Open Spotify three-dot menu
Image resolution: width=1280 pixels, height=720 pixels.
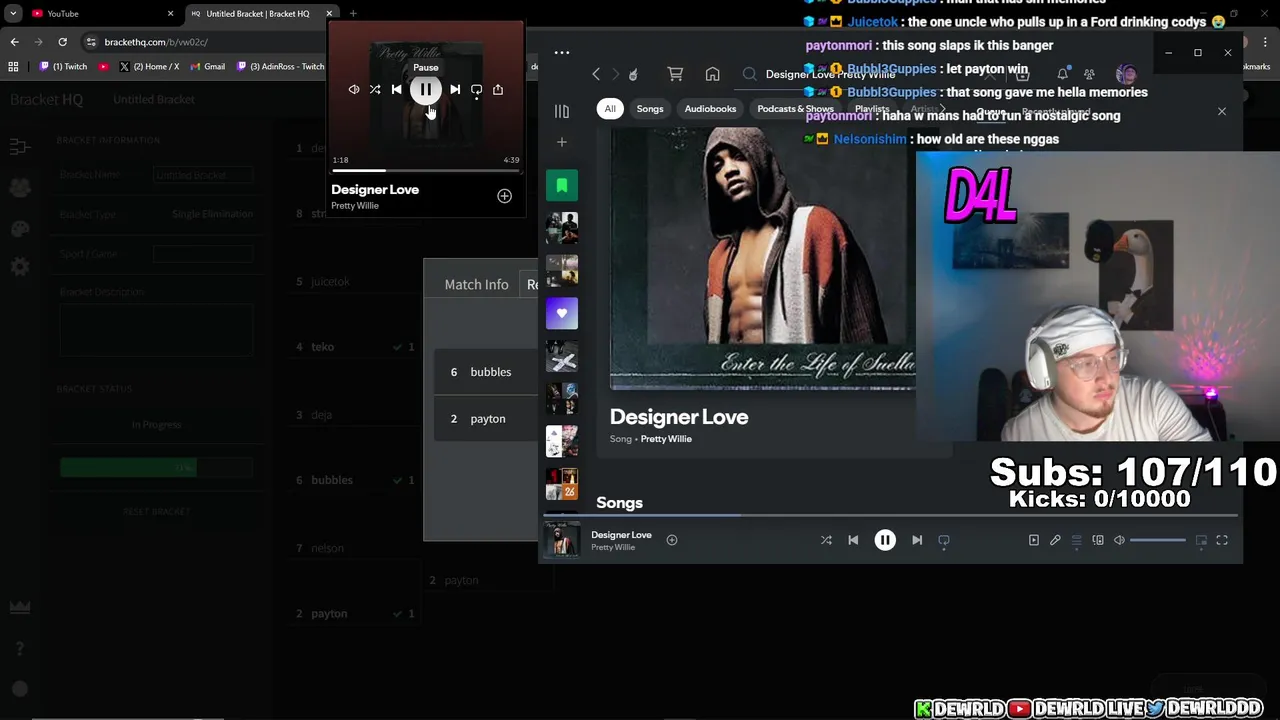point(562,53)
